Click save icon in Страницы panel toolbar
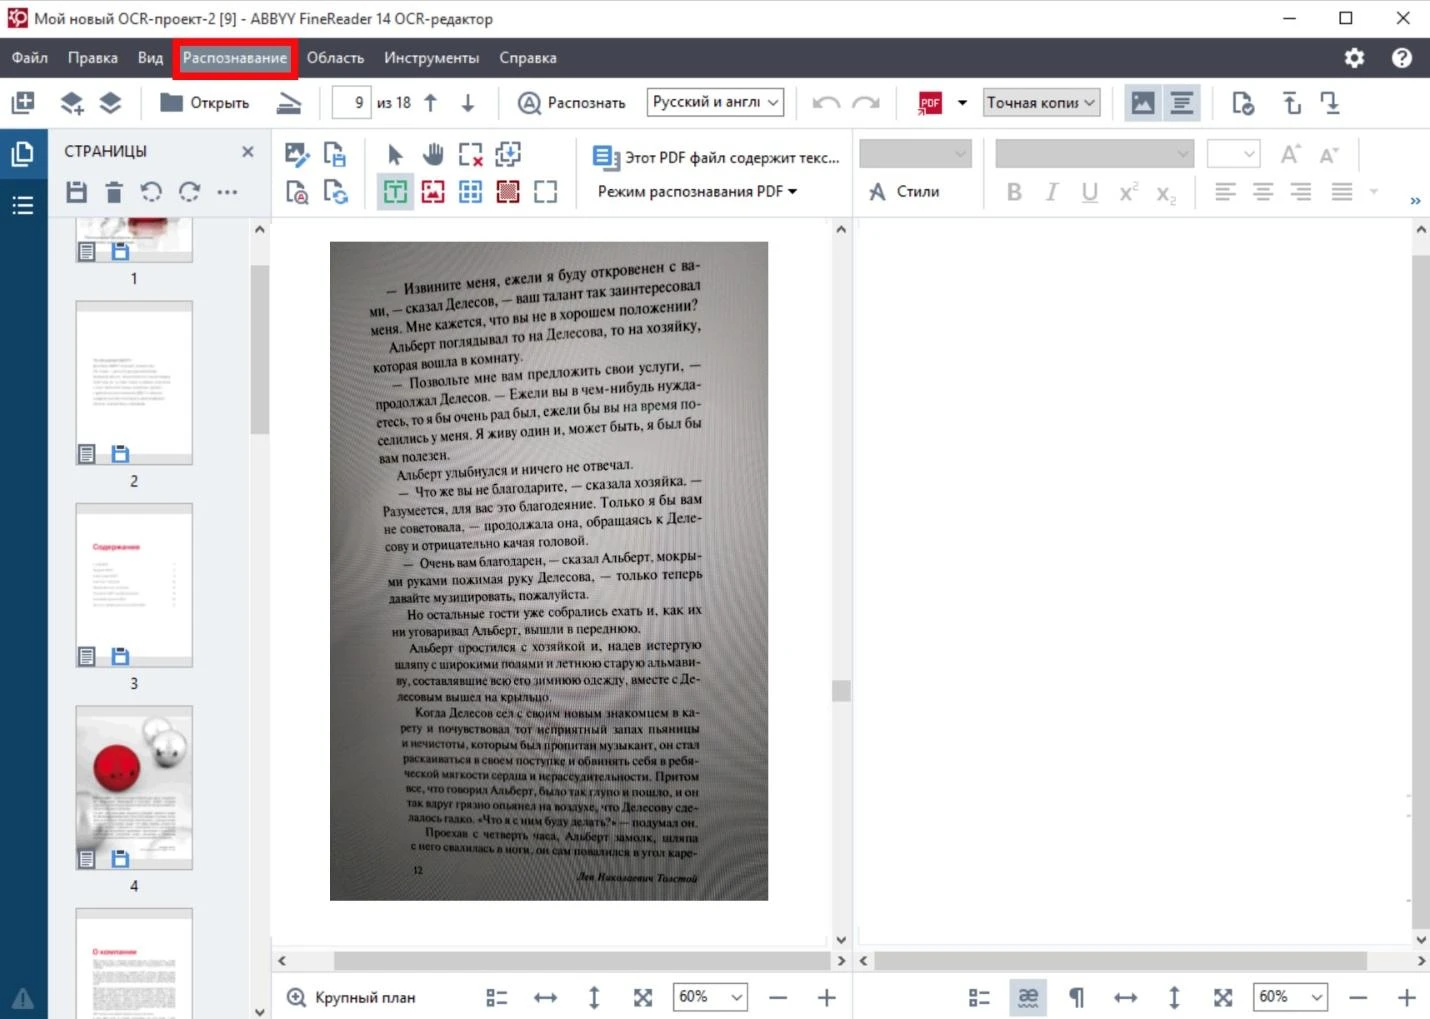The image size is (1430, 1019). pyautogui.click(x=76, y=191)
